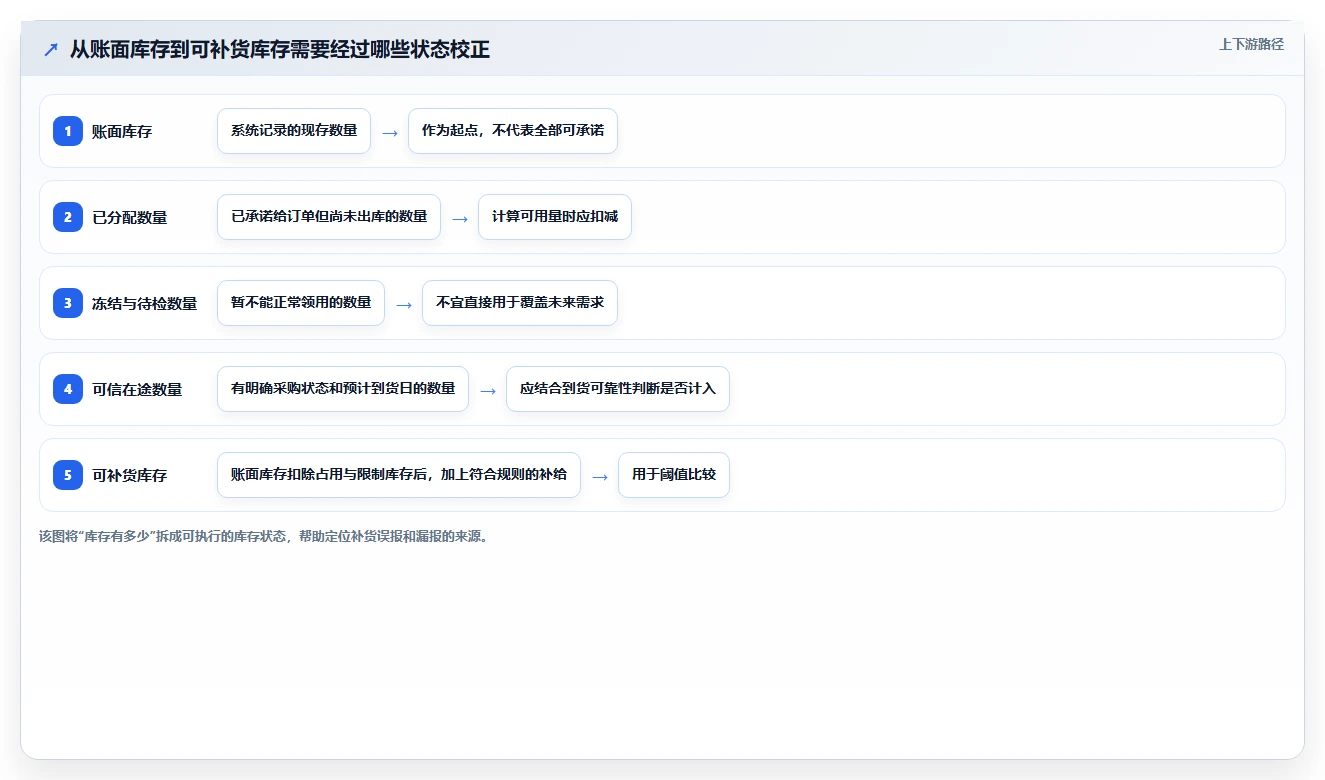
Task: Select the 已承诺给订单但尚未出库的数量 box
Action: (329, 217)
